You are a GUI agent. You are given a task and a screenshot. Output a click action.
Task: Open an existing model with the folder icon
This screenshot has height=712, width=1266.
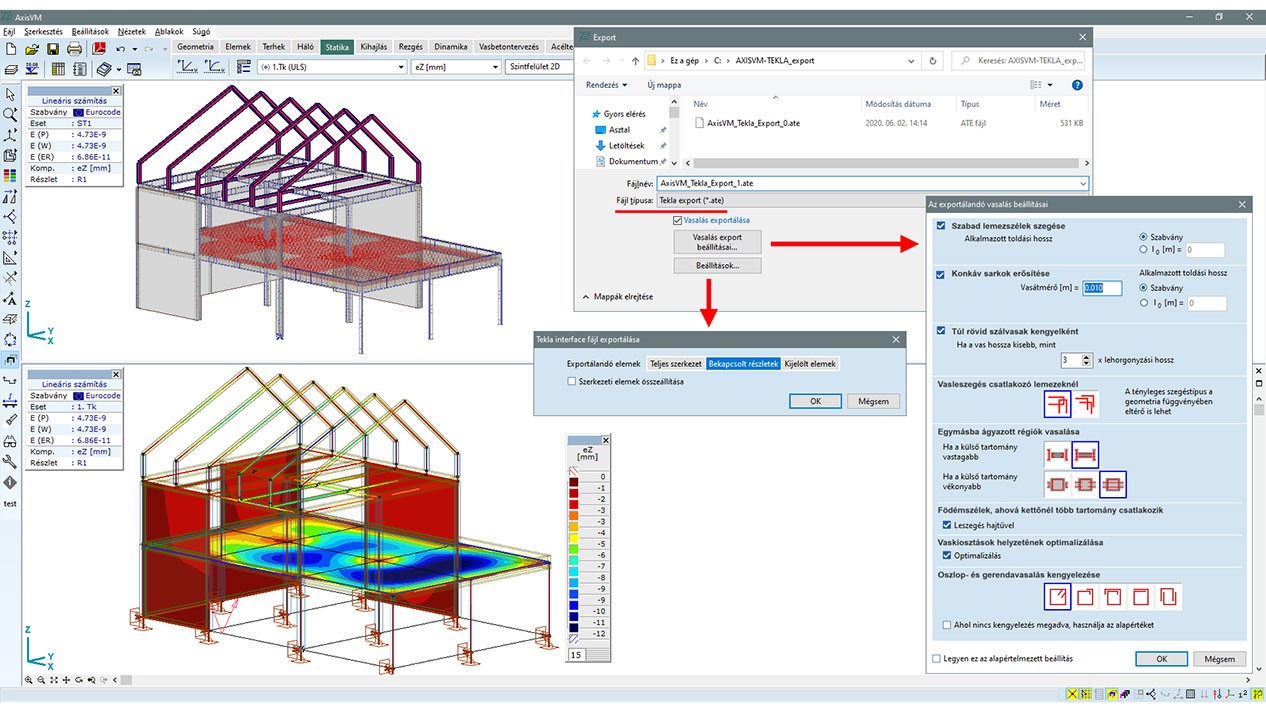coord(32,48)
